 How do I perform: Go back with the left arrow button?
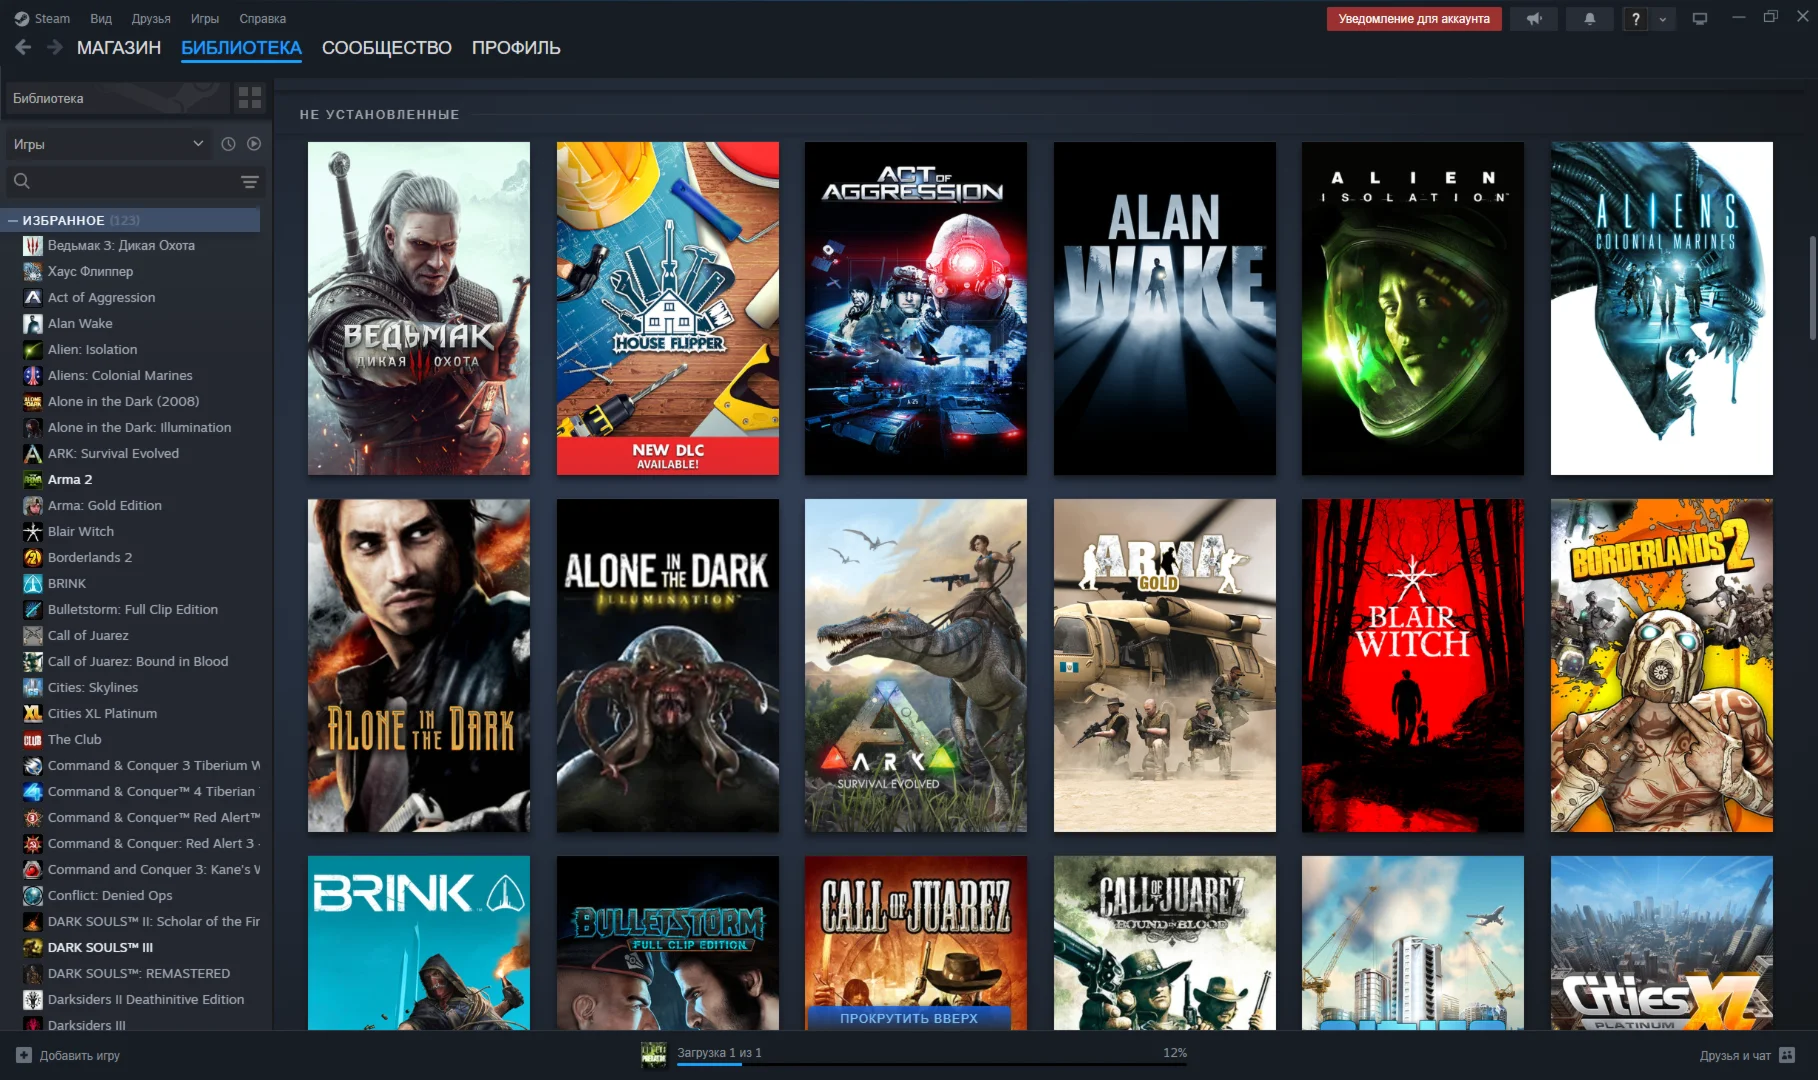tap(23, 47)
